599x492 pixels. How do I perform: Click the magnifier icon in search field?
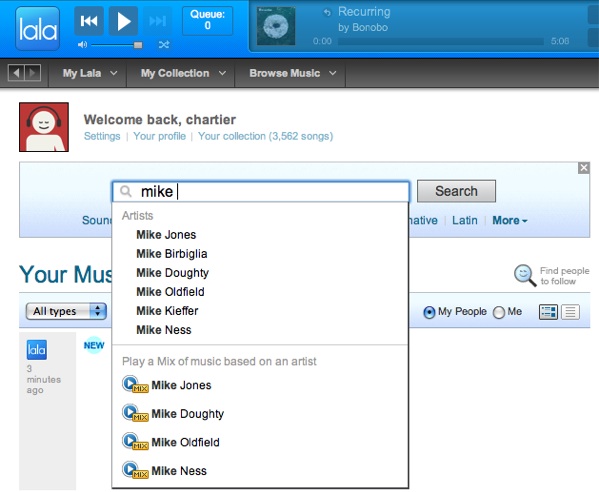126,191
